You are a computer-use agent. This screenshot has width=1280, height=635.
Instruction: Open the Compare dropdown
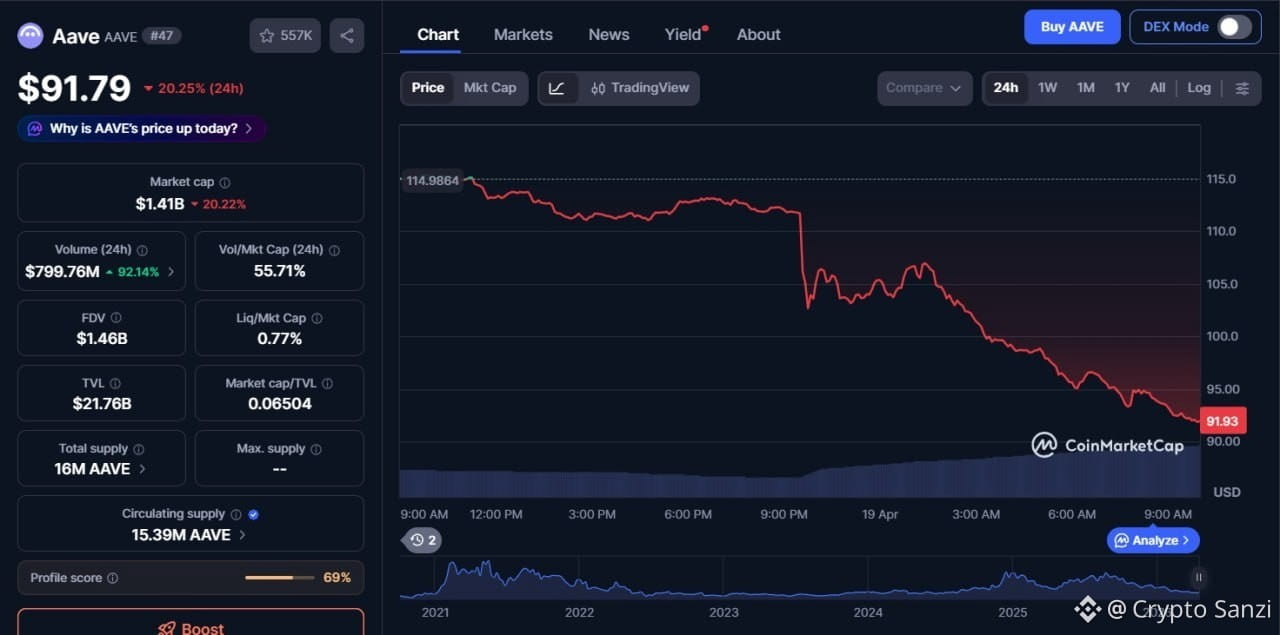[924, 88]
